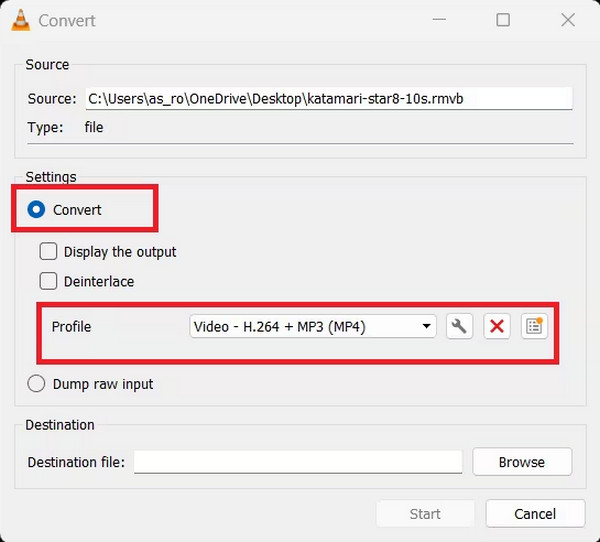
Task: Create a new profile icon button
Action: tap(534, 327)
